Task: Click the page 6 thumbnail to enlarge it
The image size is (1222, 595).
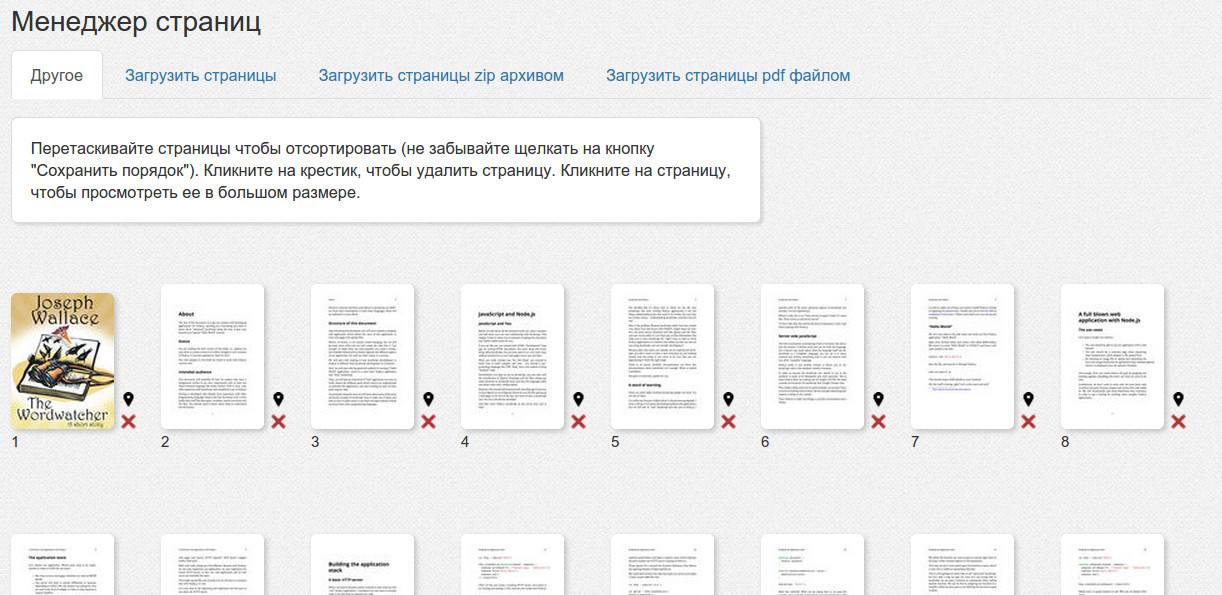Action: (812, 357)
